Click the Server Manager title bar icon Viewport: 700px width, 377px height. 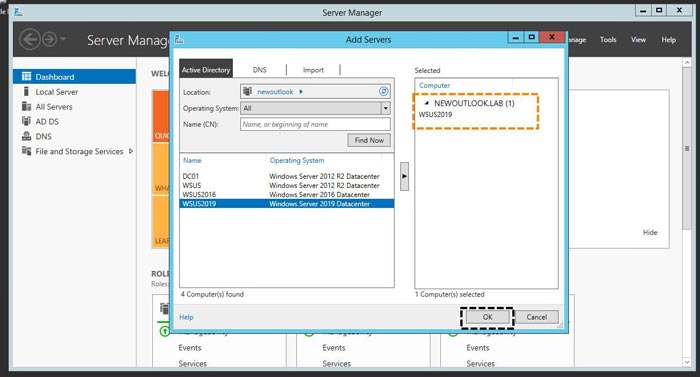(18, 12)
